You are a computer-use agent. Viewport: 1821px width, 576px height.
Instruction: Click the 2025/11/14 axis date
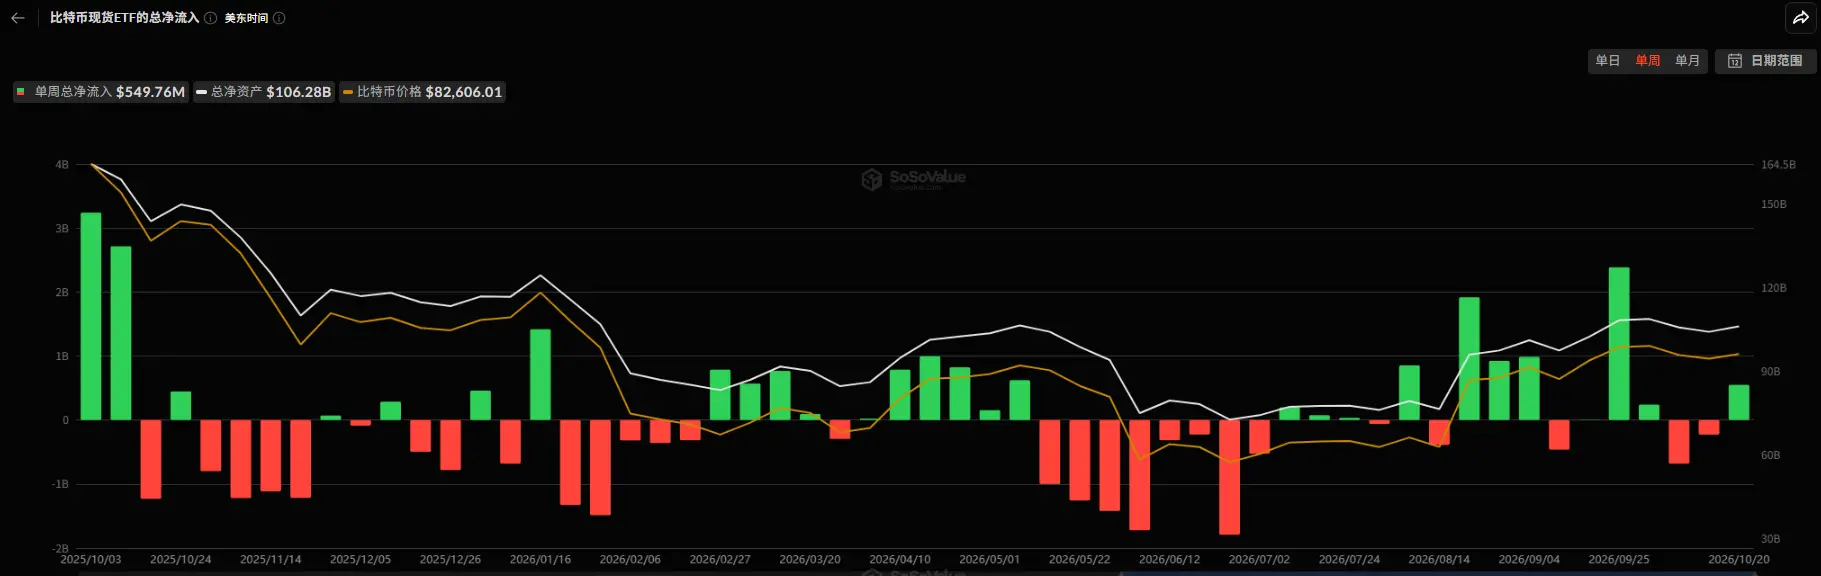[x=271, y=560]
